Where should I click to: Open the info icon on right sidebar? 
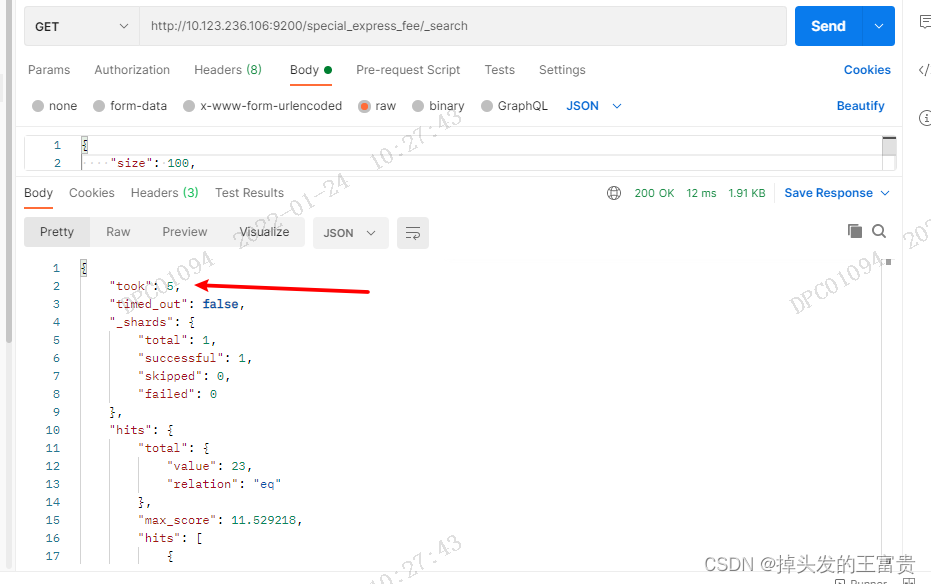pos(924,118)
